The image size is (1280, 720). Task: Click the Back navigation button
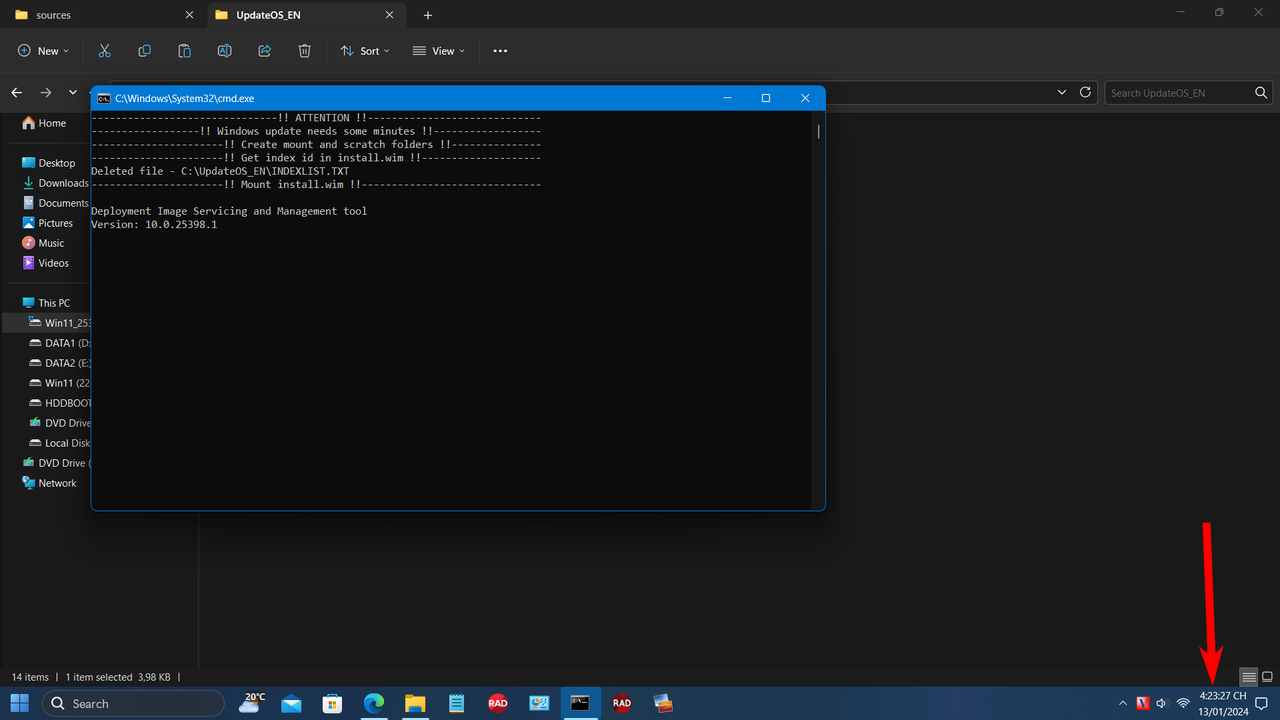tap(16, 92)
